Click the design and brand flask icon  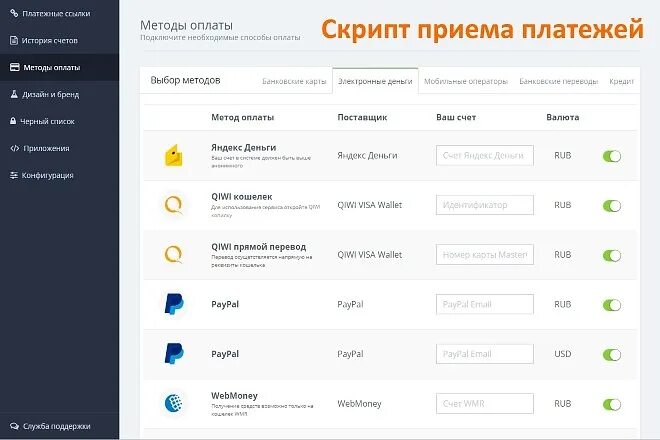pos(14,94)
